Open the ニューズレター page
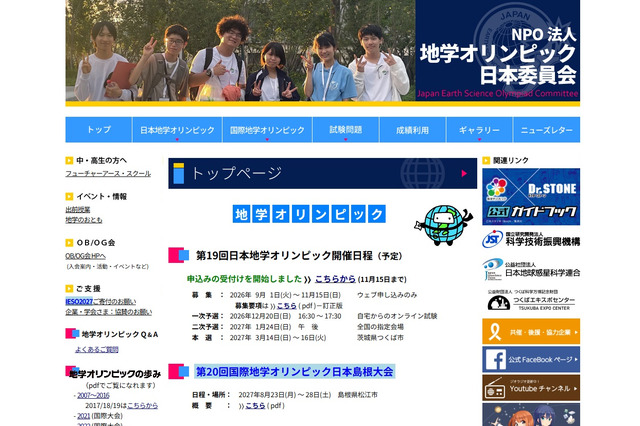The image size is (640, 426). pos(547,129)
